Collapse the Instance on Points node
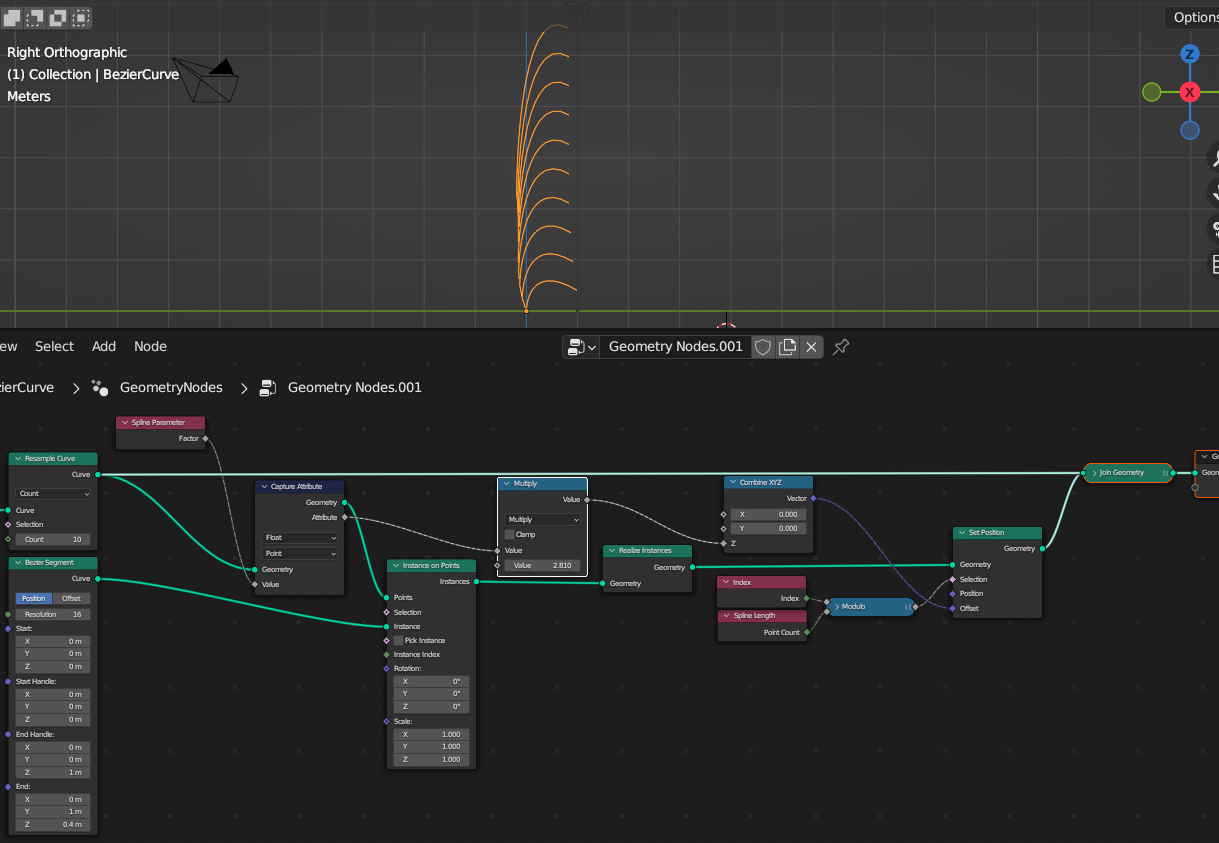1219x843 pixels. click(395, 566)
